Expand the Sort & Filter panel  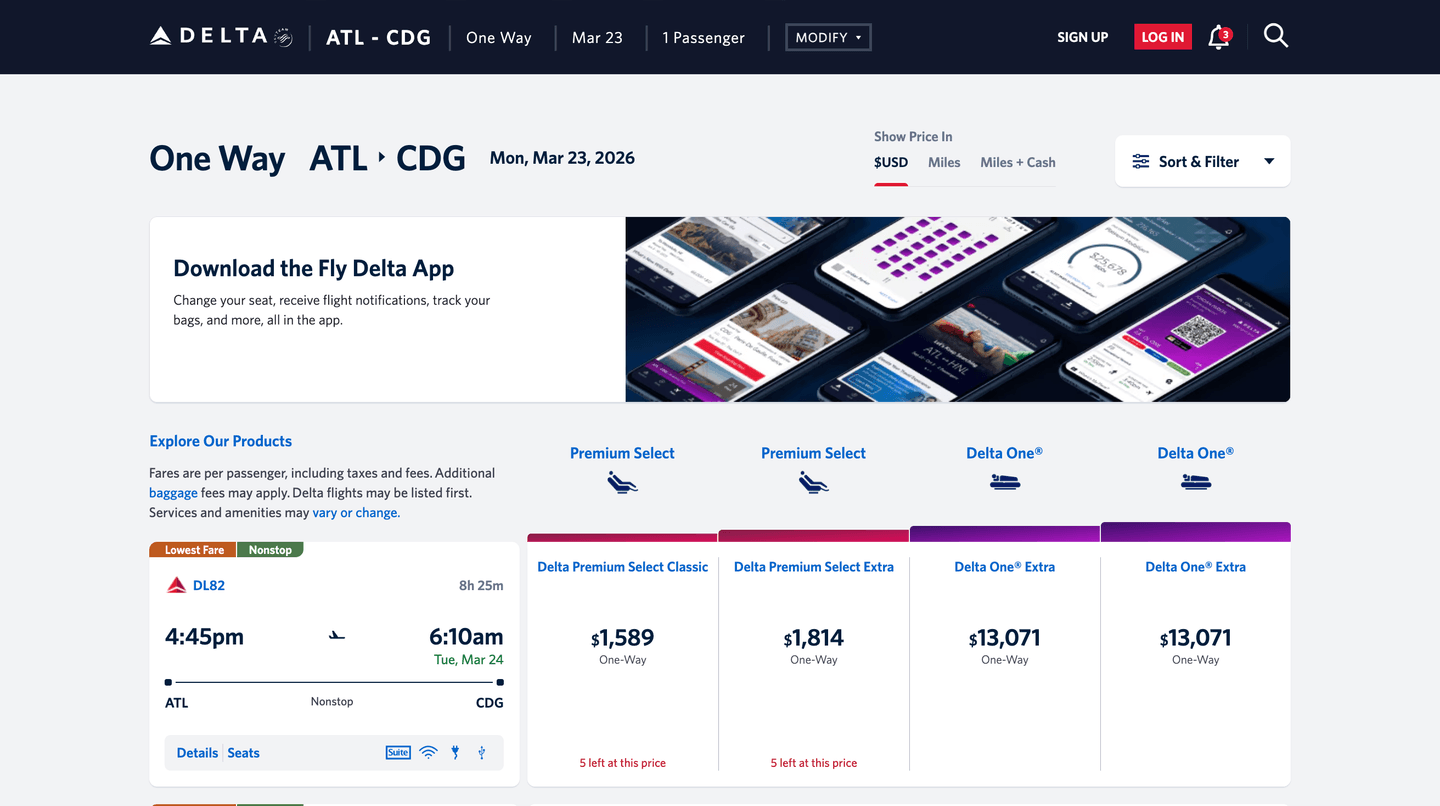pyautogui.click(x=1202, y=161)
